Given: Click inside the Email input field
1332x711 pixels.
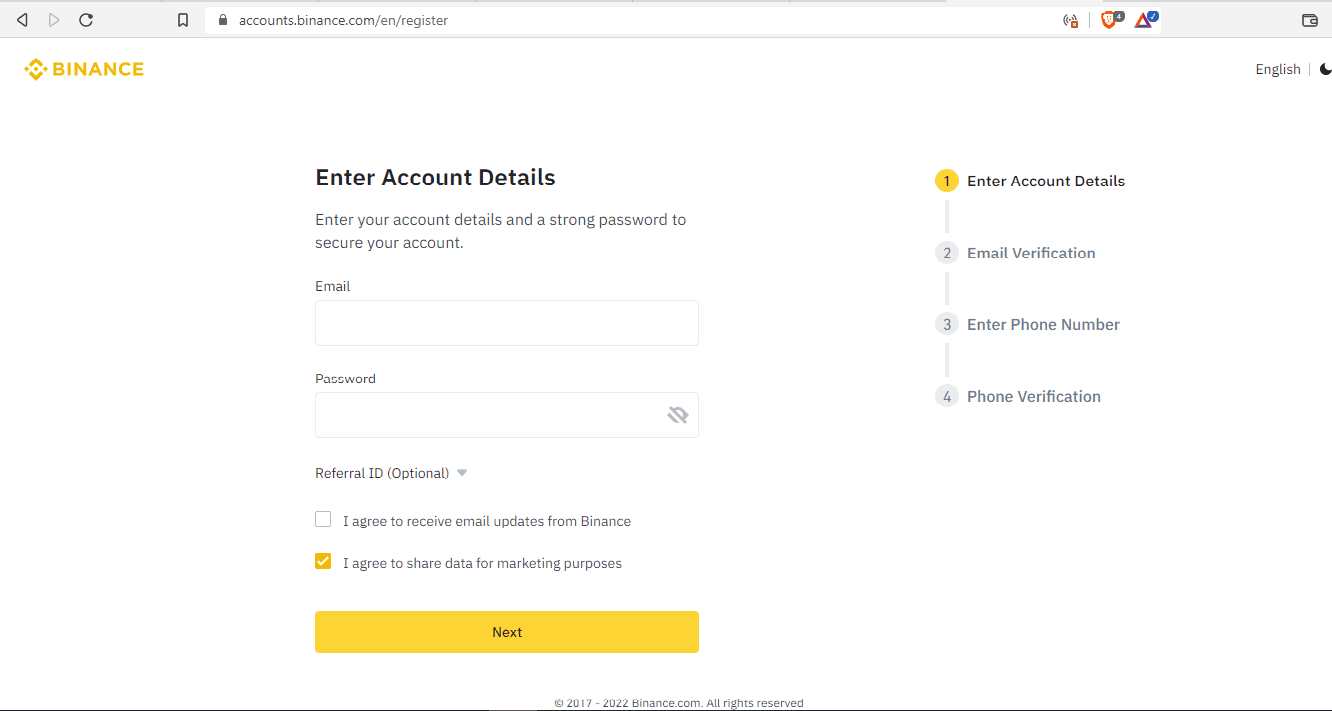Looking at the screenshot, I should [506, 323].
